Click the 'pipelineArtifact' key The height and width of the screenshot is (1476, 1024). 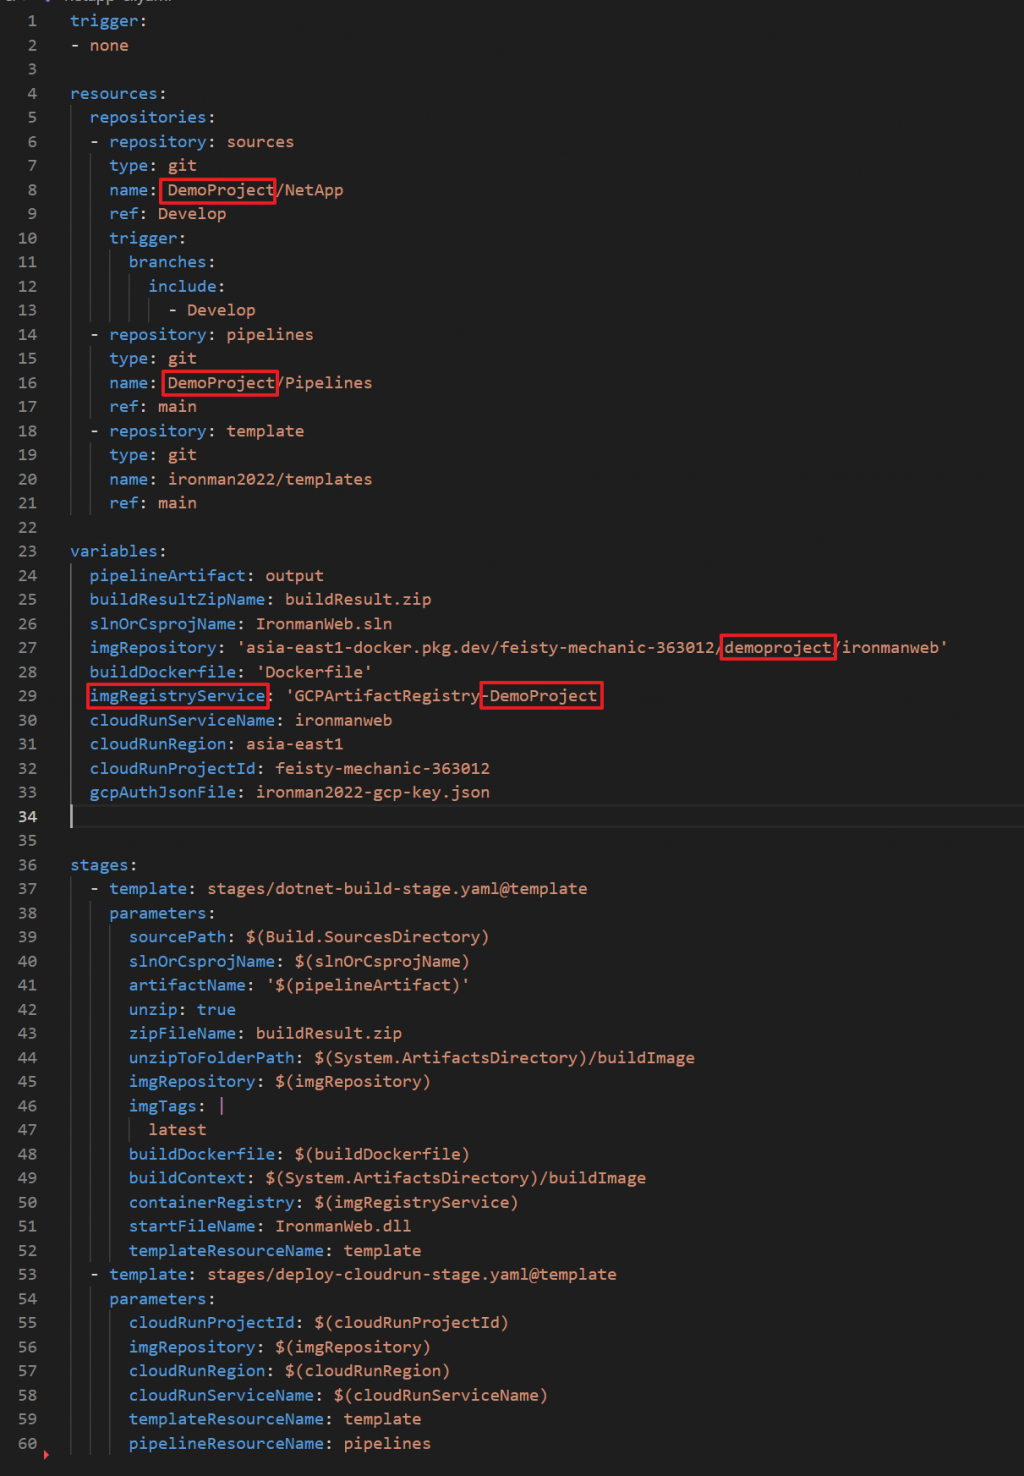point(168,576)
